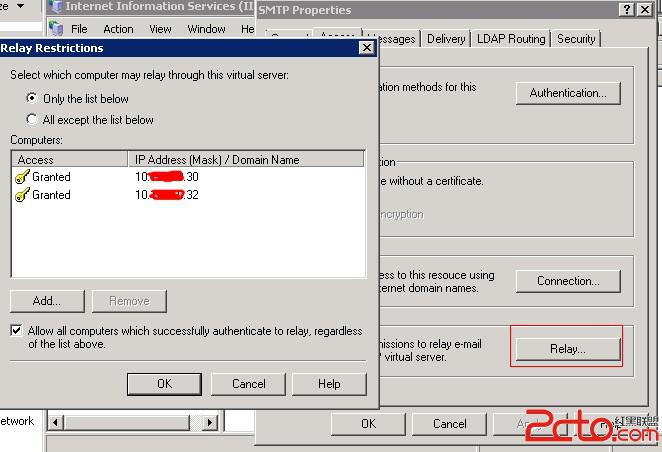Viewport: 662px width, 452px height.
Task: Click the Relay... button in SMTP Properties
Action: (x=568, y=349)
